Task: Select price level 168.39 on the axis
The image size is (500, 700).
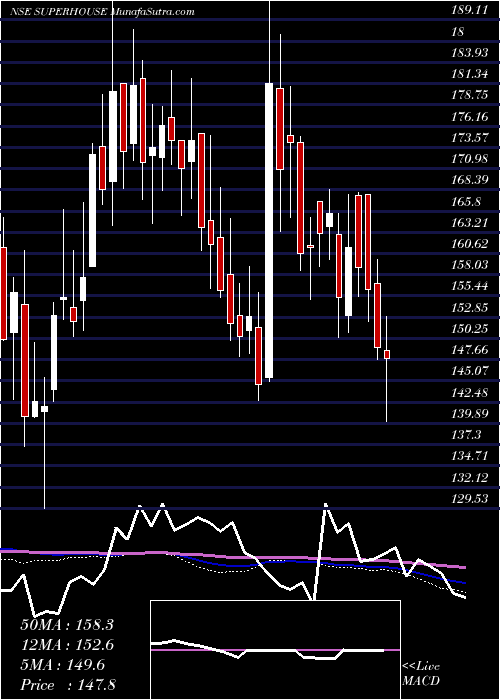Action: click(469, 181)
